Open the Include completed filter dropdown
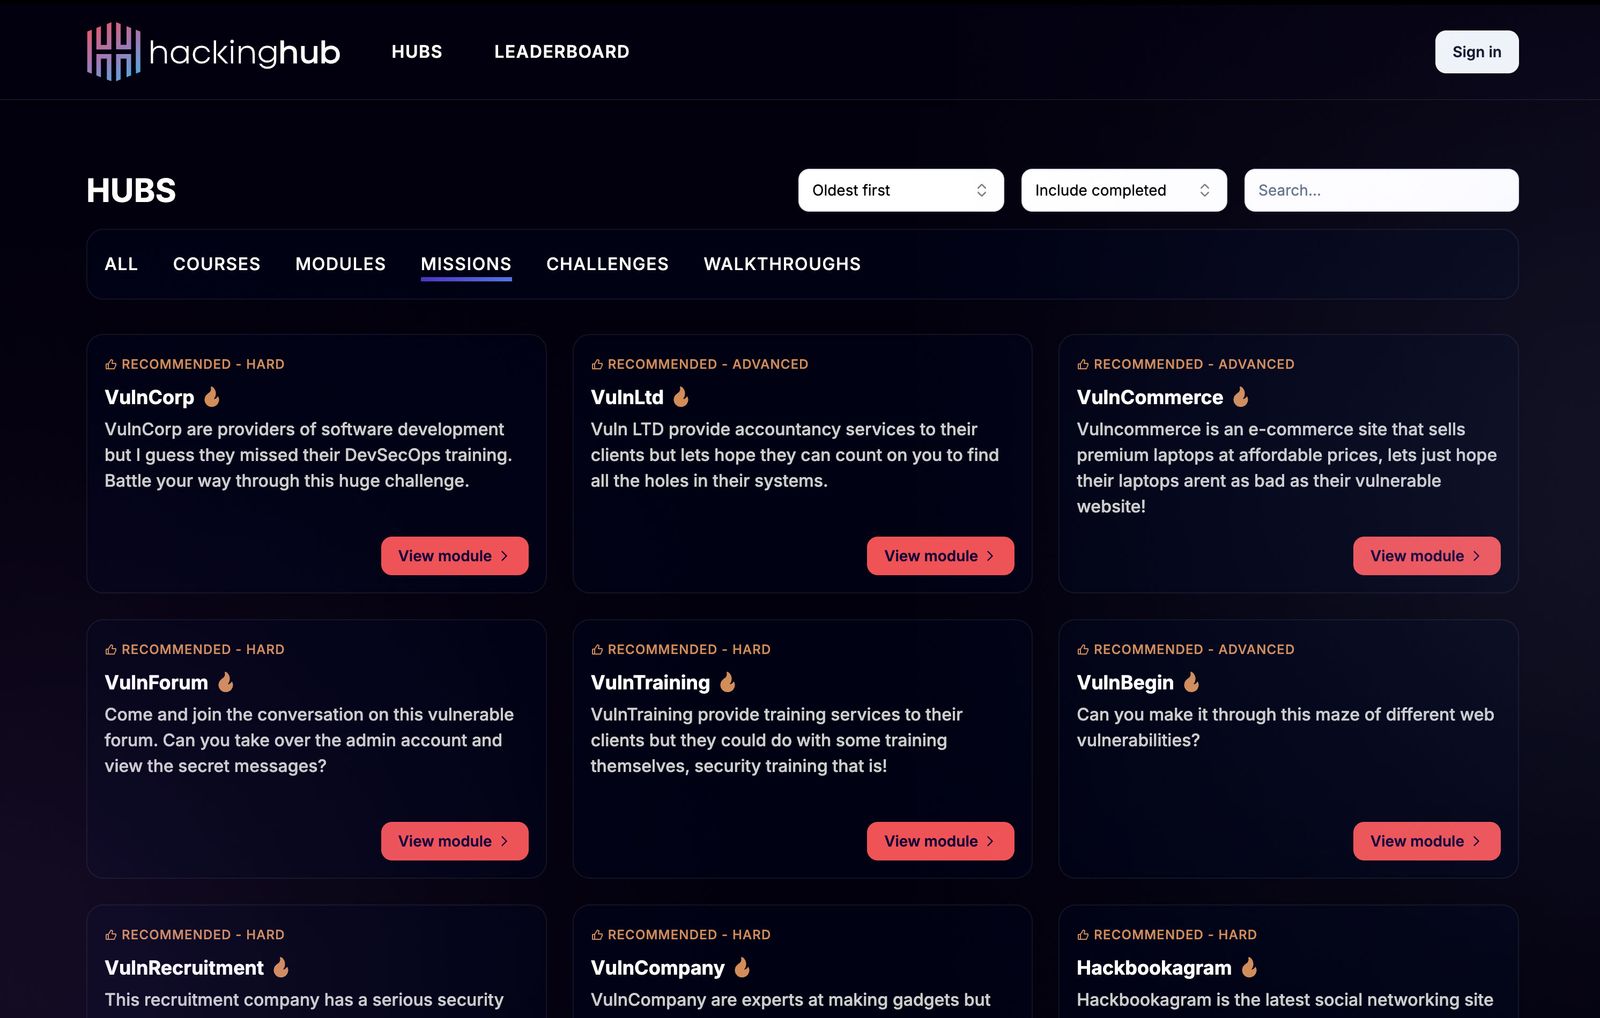The image size is (1600, 1018). 1123,189
